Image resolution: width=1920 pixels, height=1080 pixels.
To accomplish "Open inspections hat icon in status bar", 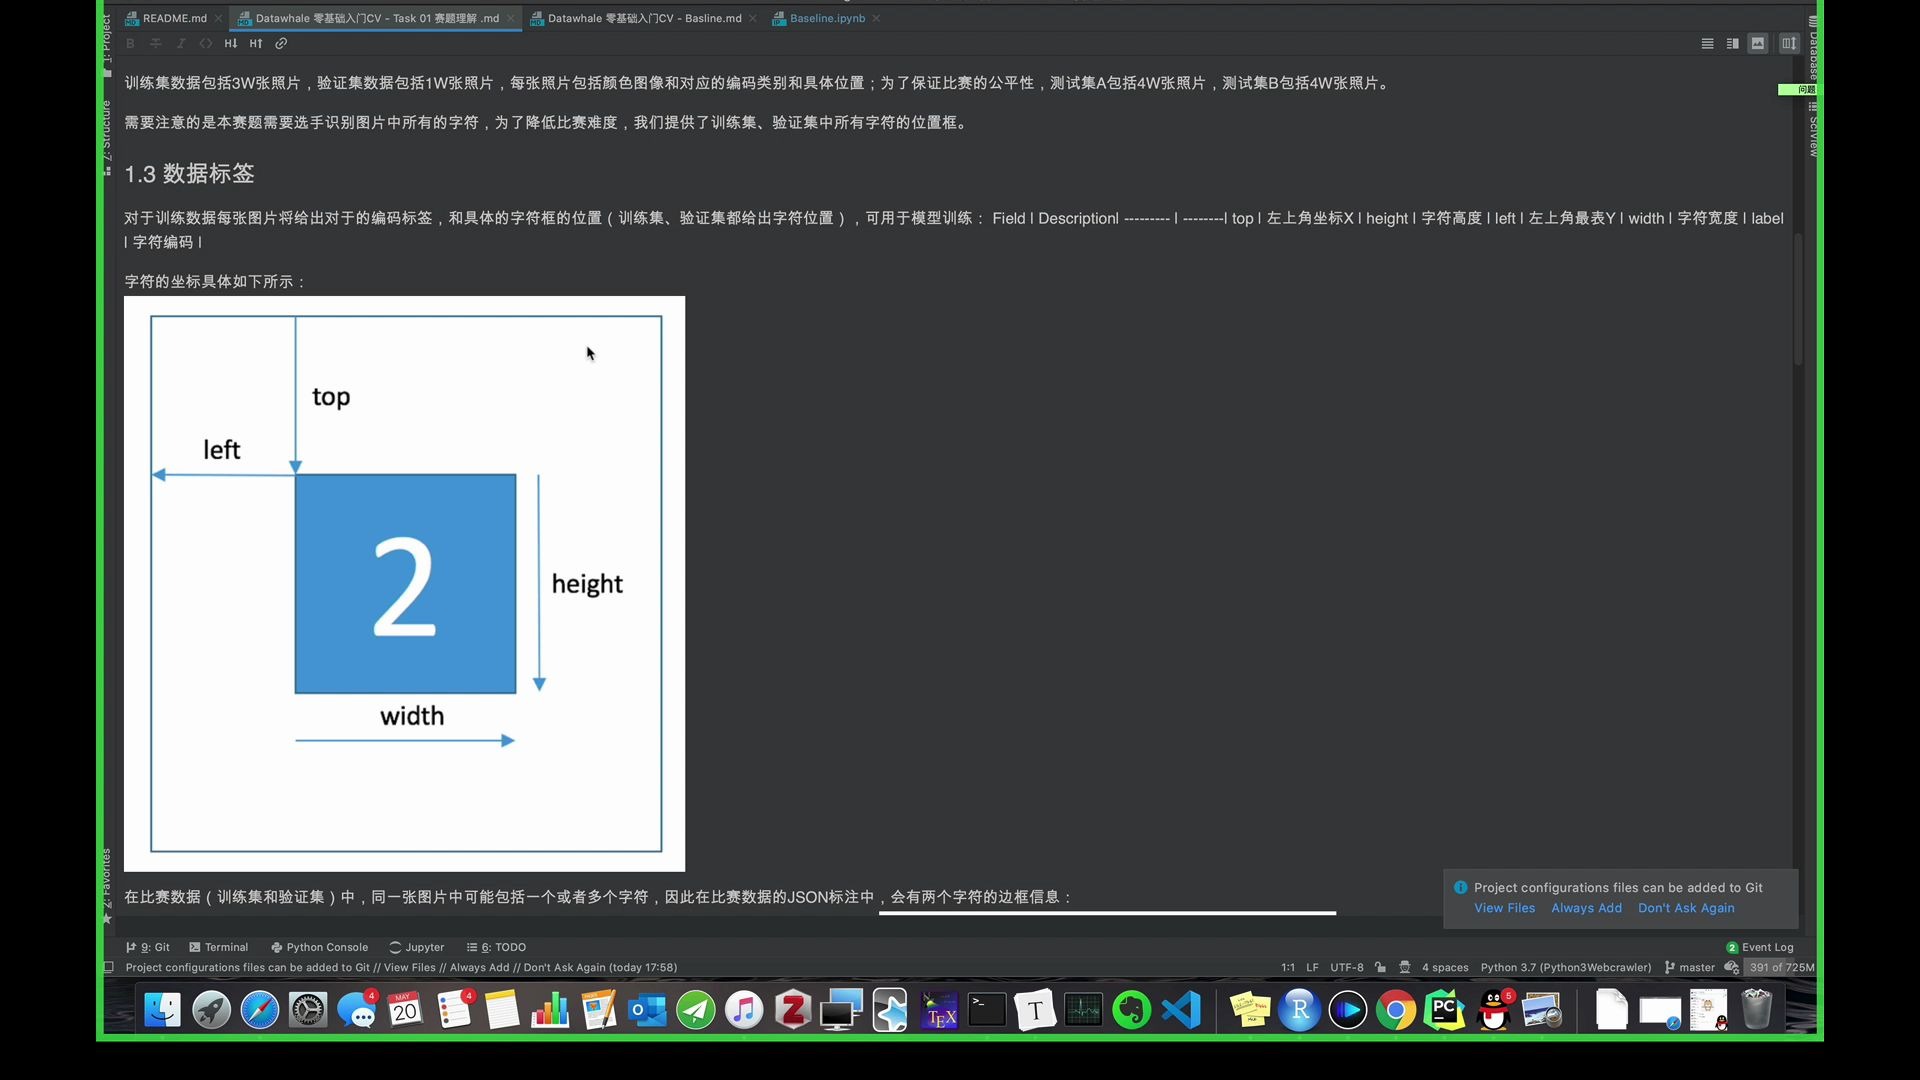I will tap(1404, 967).
